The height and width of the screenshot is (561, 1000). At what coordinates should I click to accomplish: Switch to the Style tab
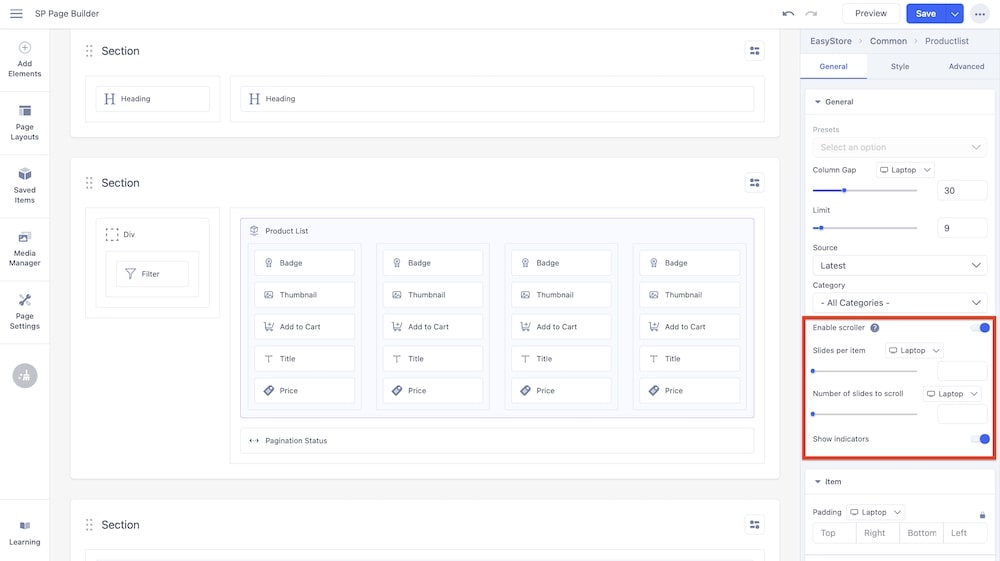point(900,67)
